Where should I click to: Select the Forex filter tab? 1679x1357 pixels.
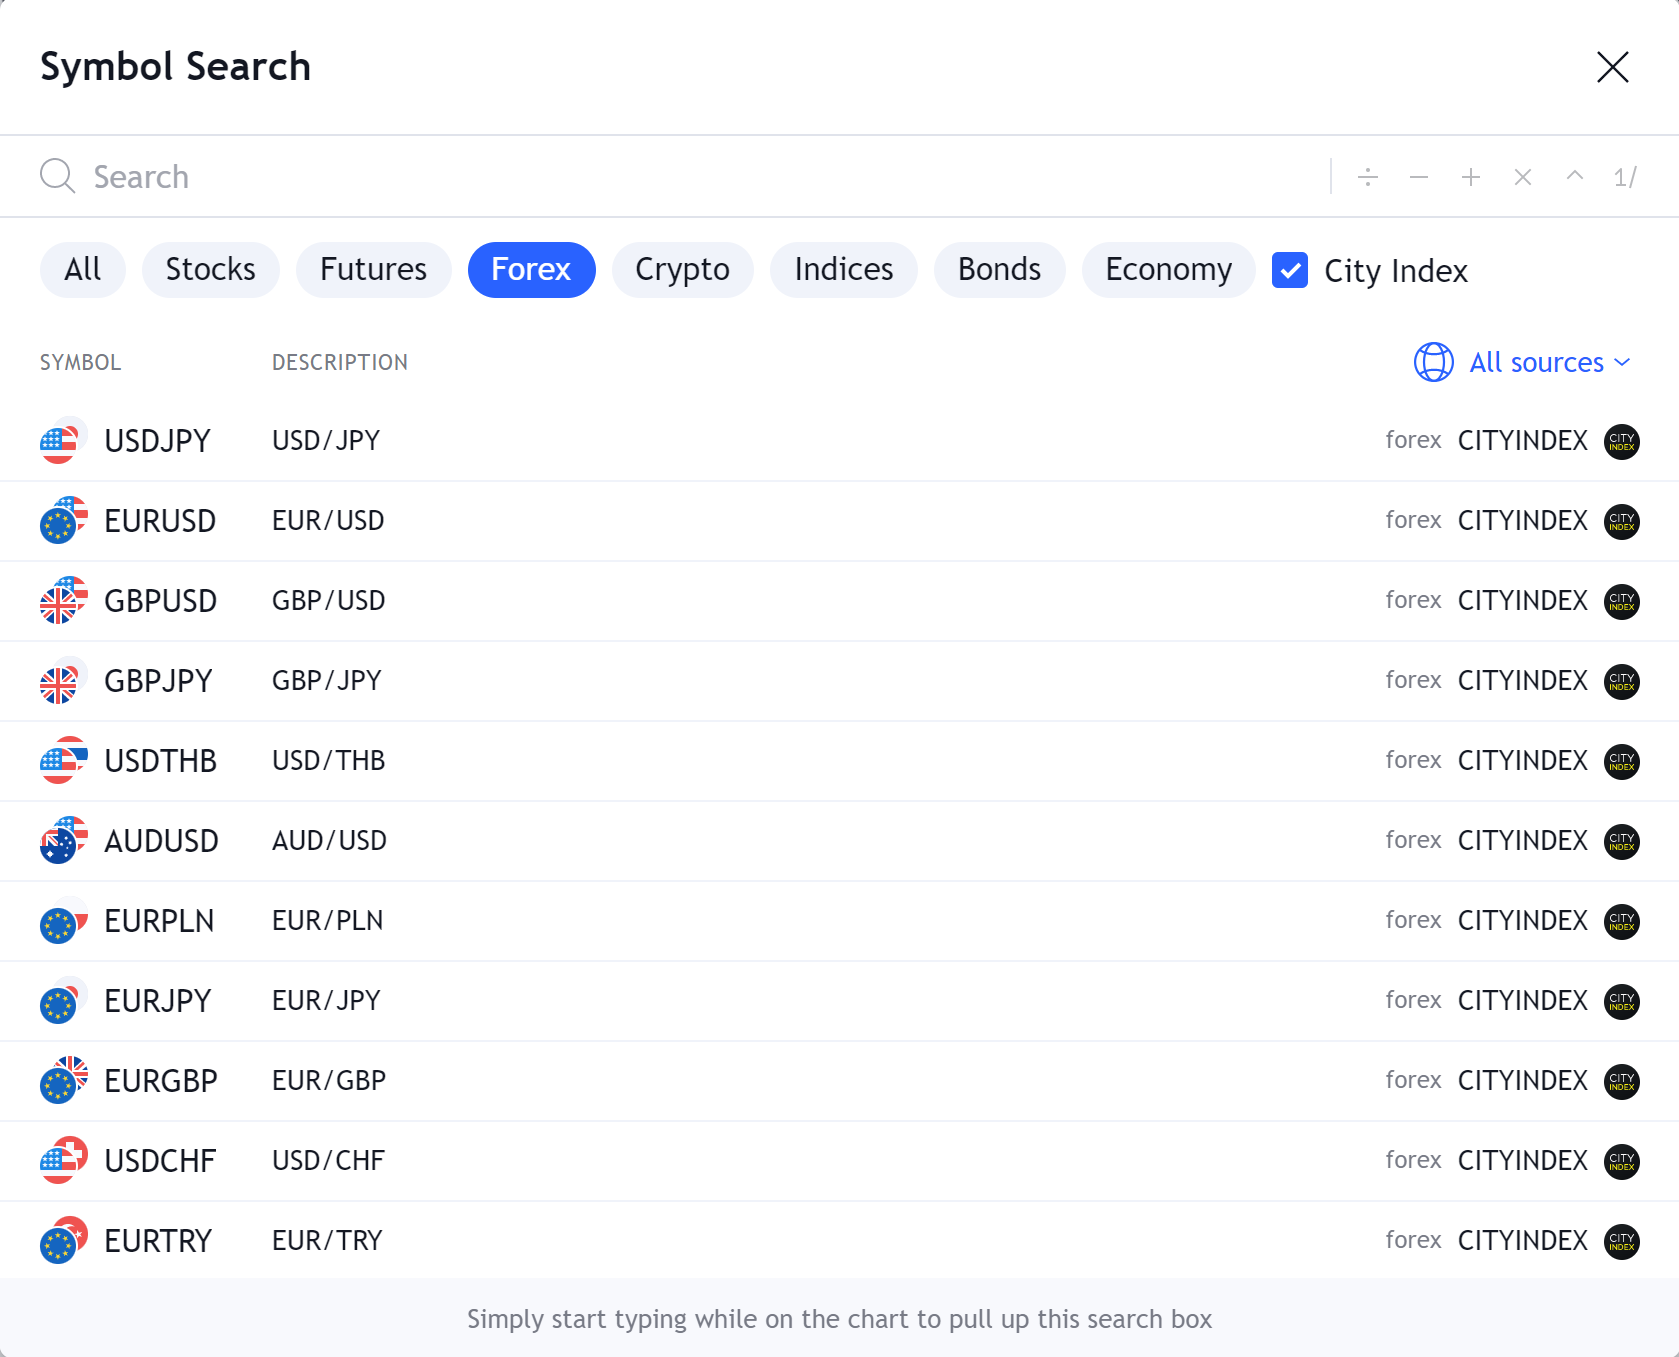click(x=532, y=270)
